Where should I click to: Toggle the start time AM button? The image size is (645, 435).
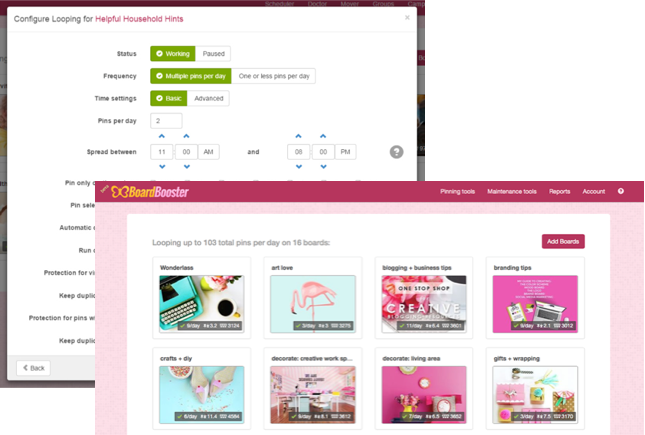pyautogui.click(x=209, y=152)
